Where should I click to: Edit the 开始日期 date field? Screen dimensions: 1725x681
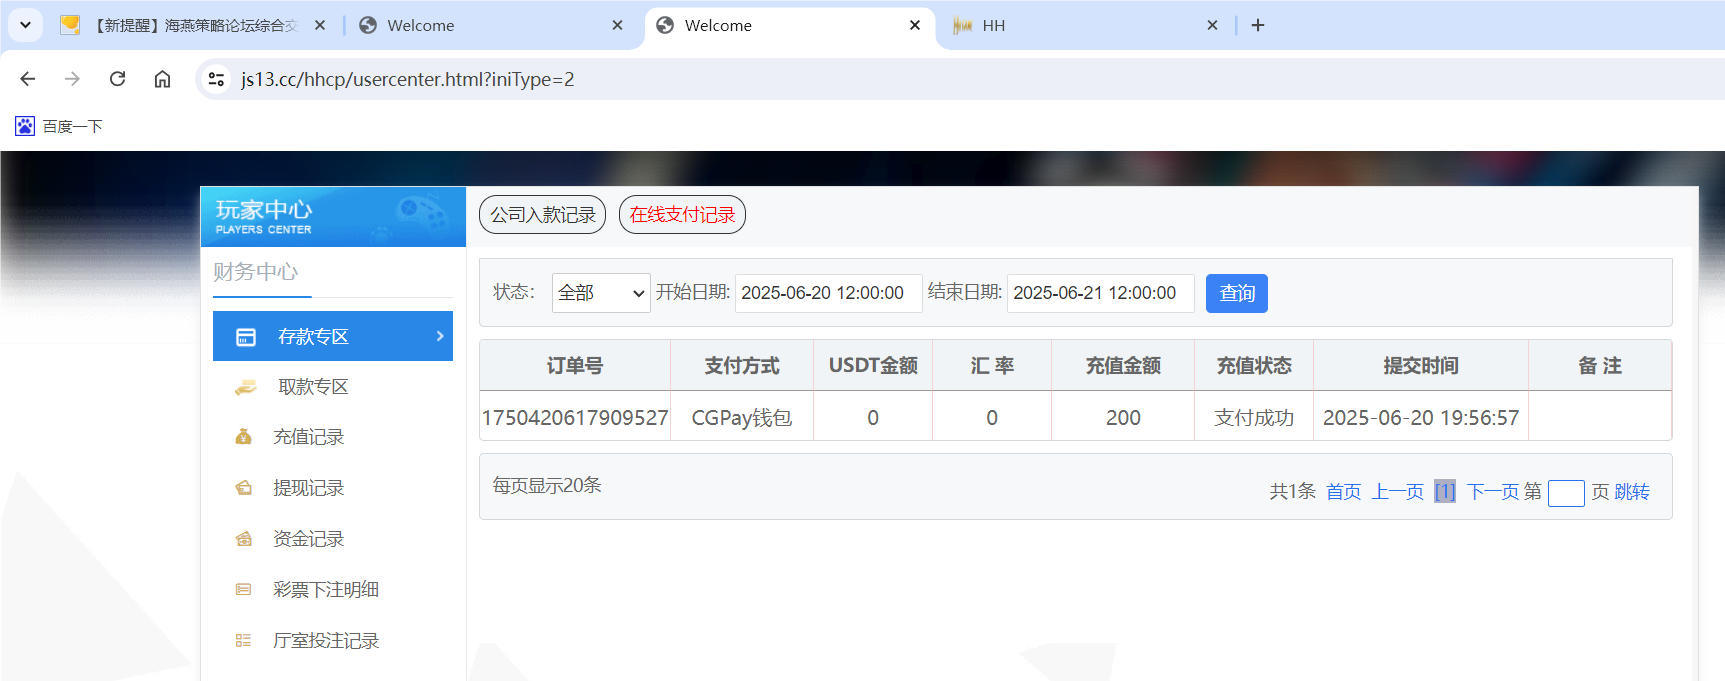[828, 293]
